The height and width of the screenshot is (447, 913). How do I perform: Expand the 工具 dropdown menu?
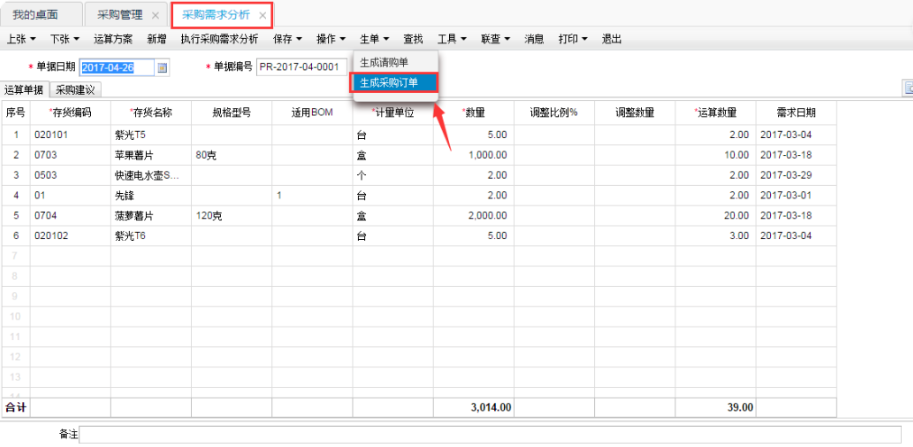[452, 39]
